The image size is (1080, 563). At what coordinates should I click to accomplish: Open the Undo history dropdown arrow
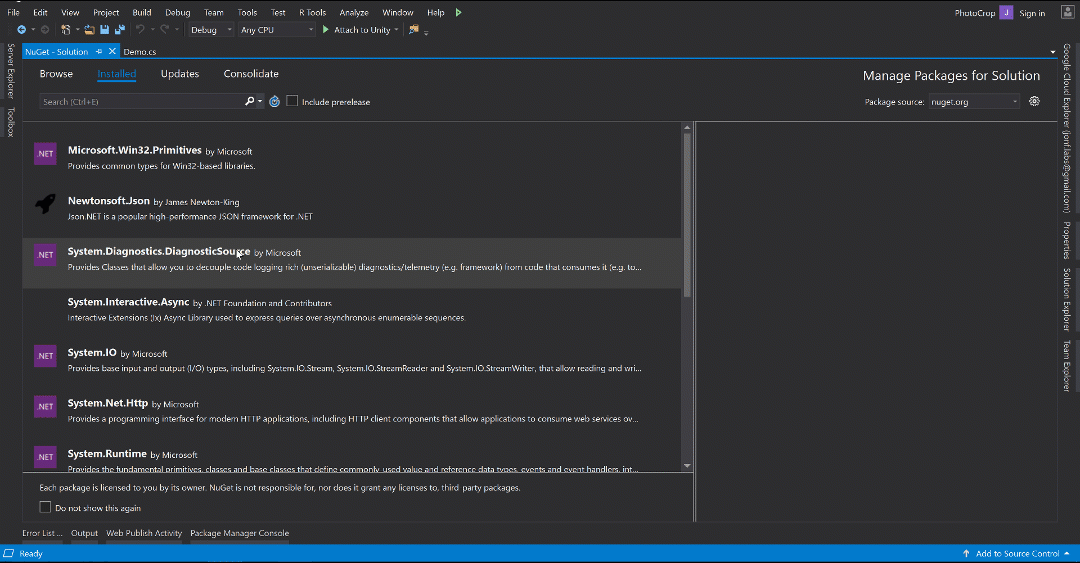pos(152,30)
